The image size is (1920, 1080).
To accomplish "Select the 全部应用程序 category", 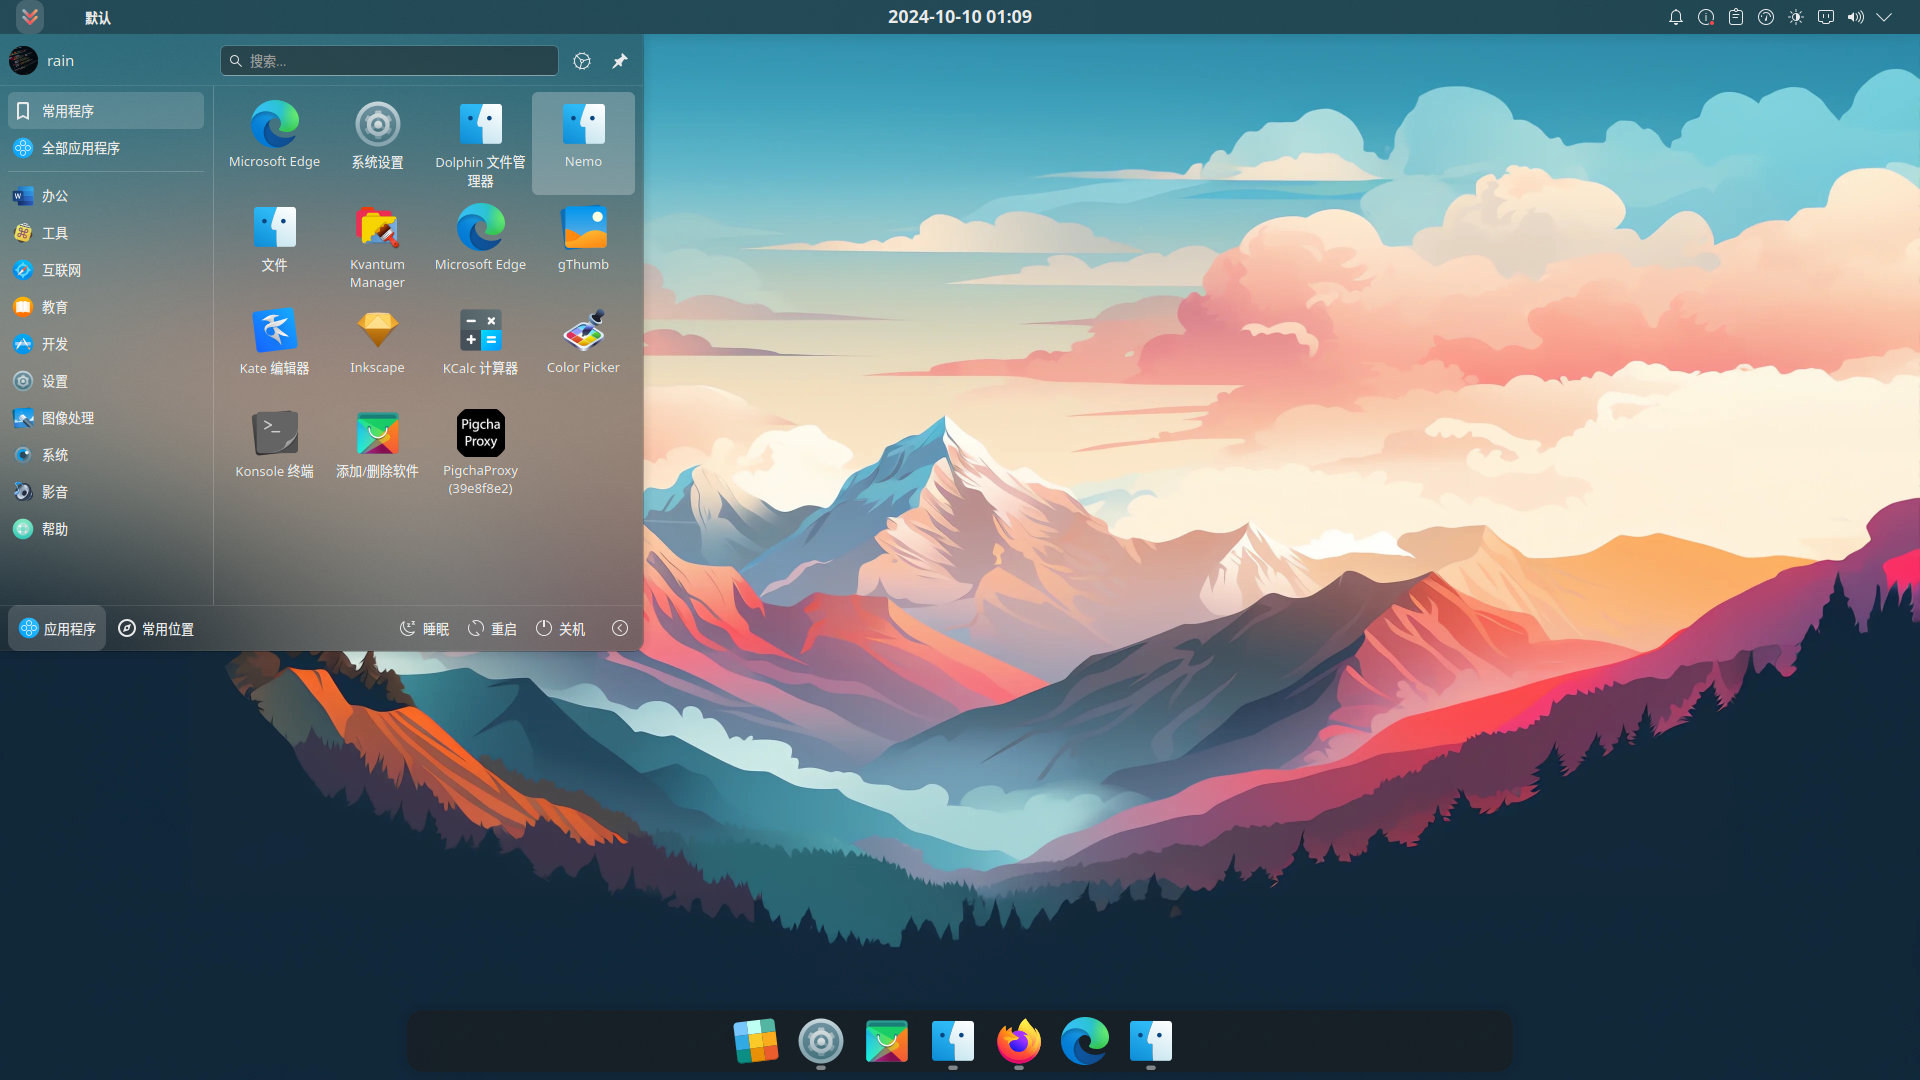I will click(x=106, y=148).
